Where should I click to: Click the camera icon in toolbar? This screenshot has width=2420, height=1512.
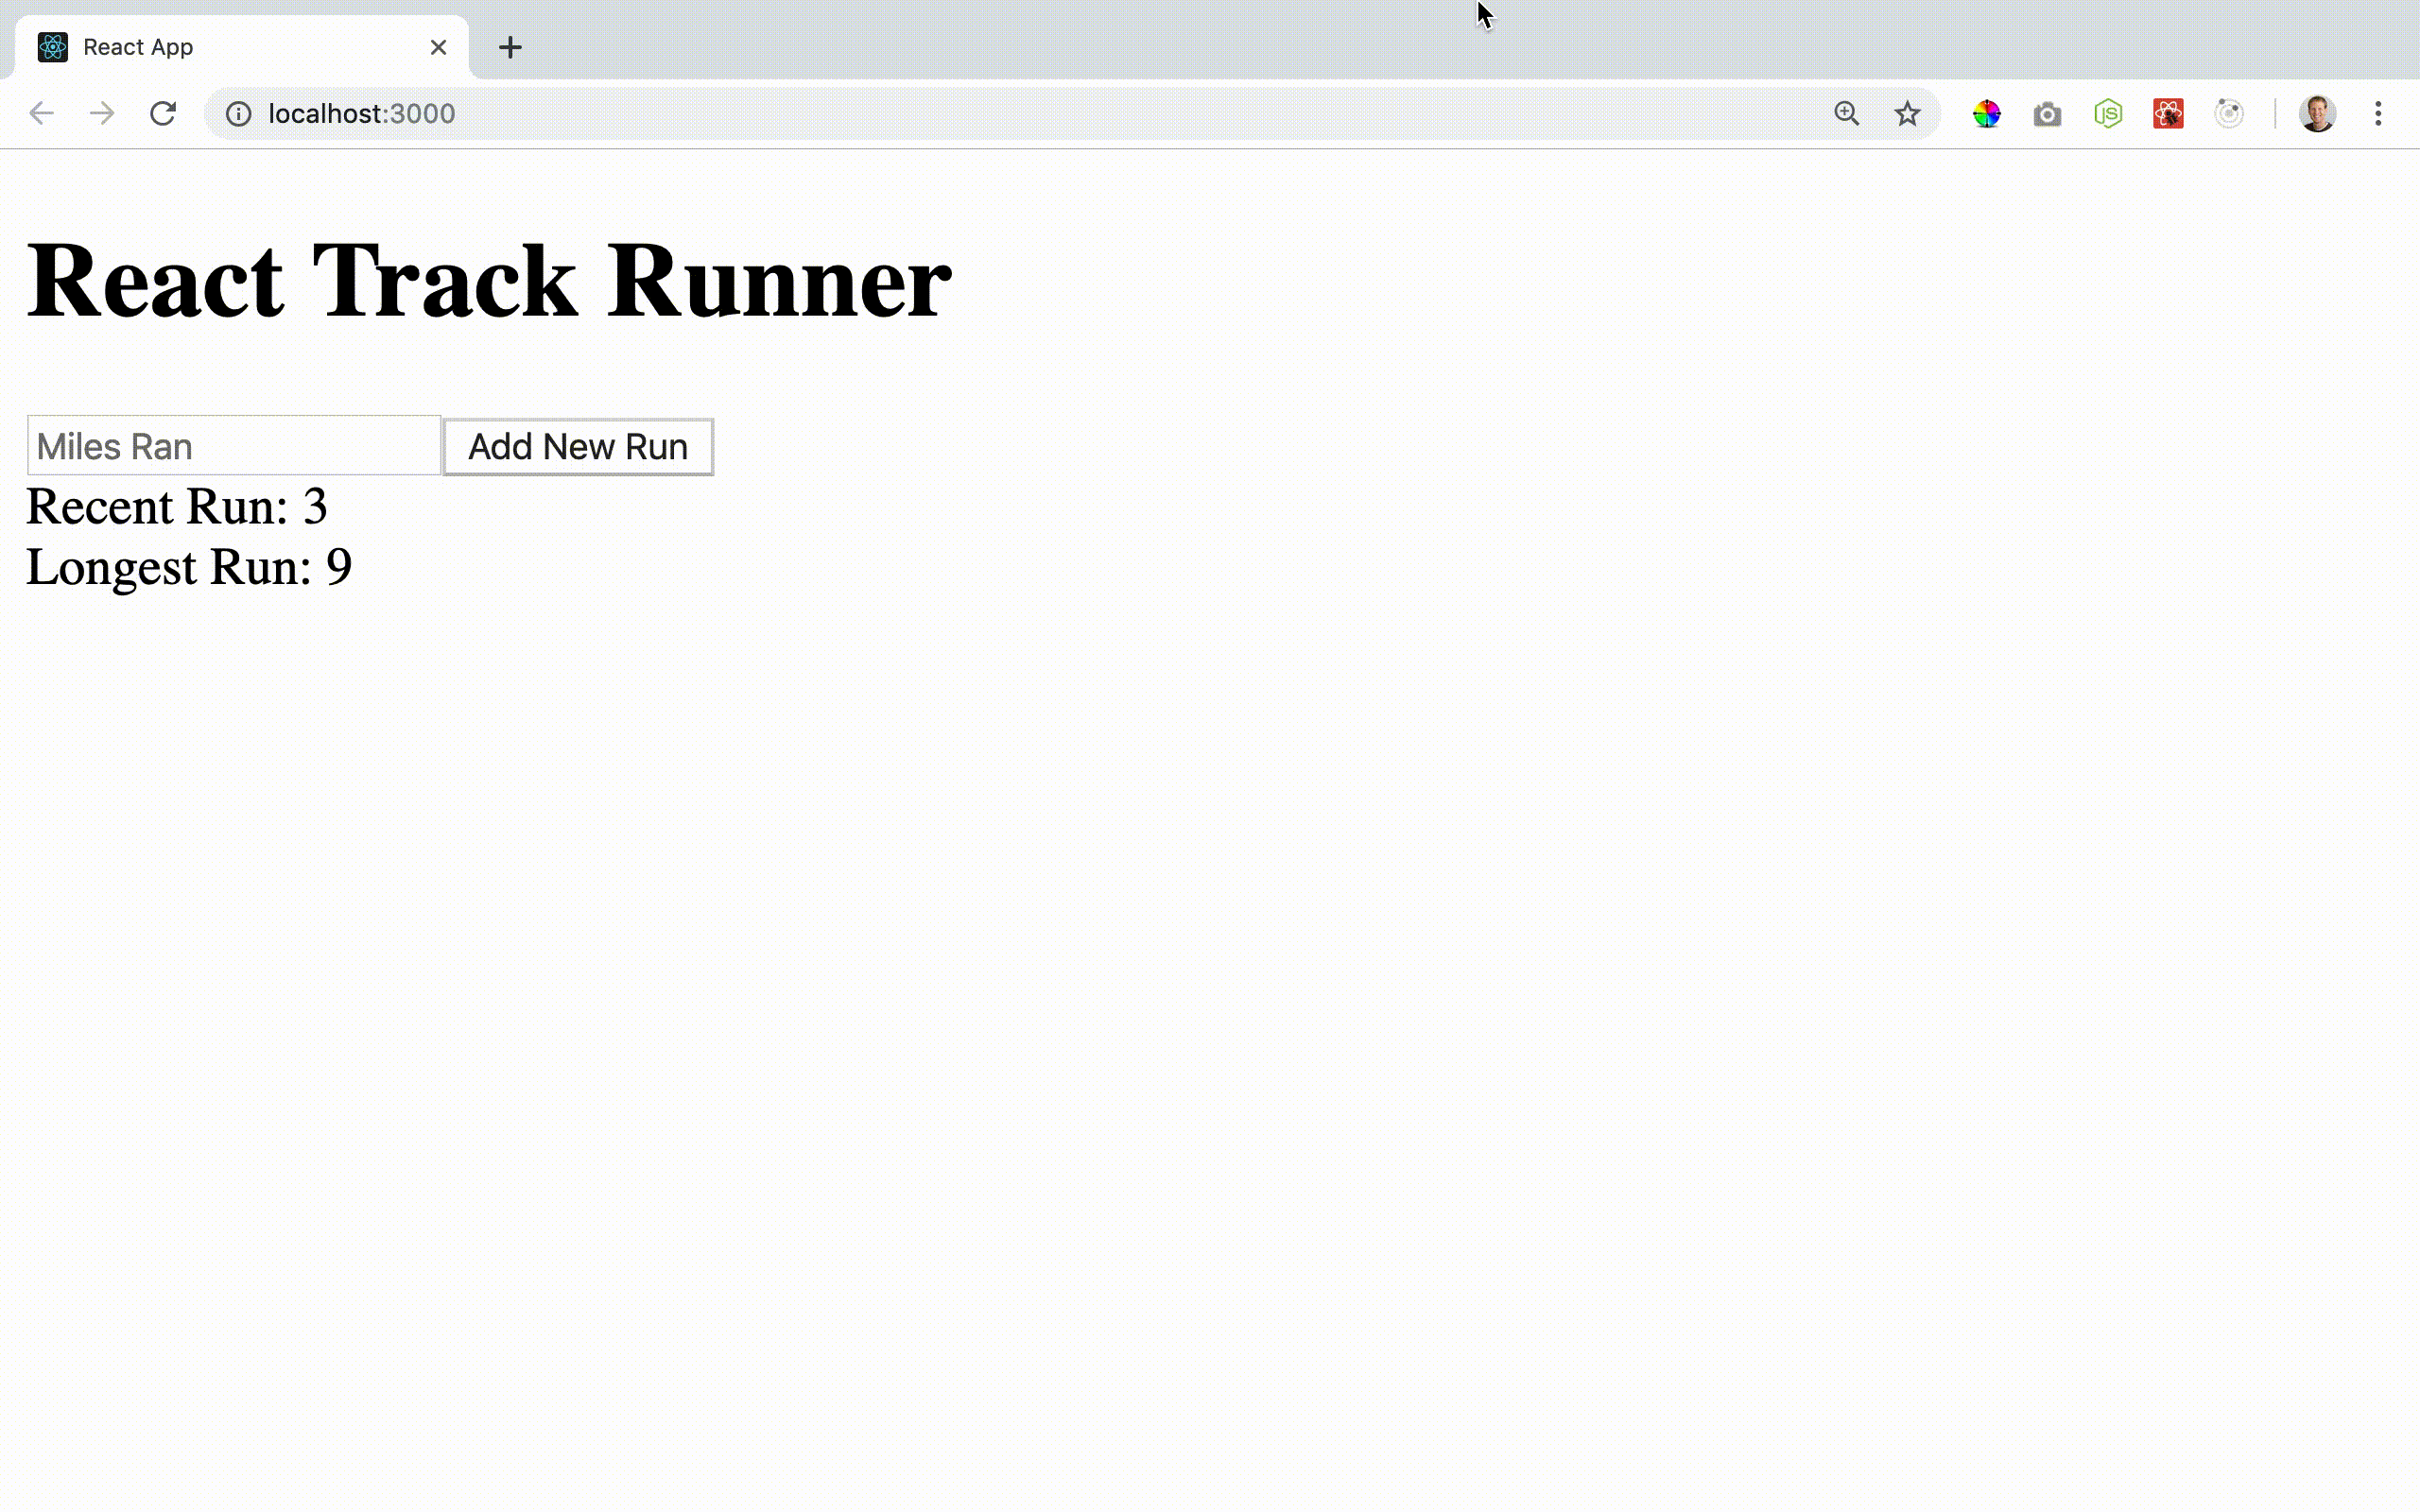(2048, 113)
